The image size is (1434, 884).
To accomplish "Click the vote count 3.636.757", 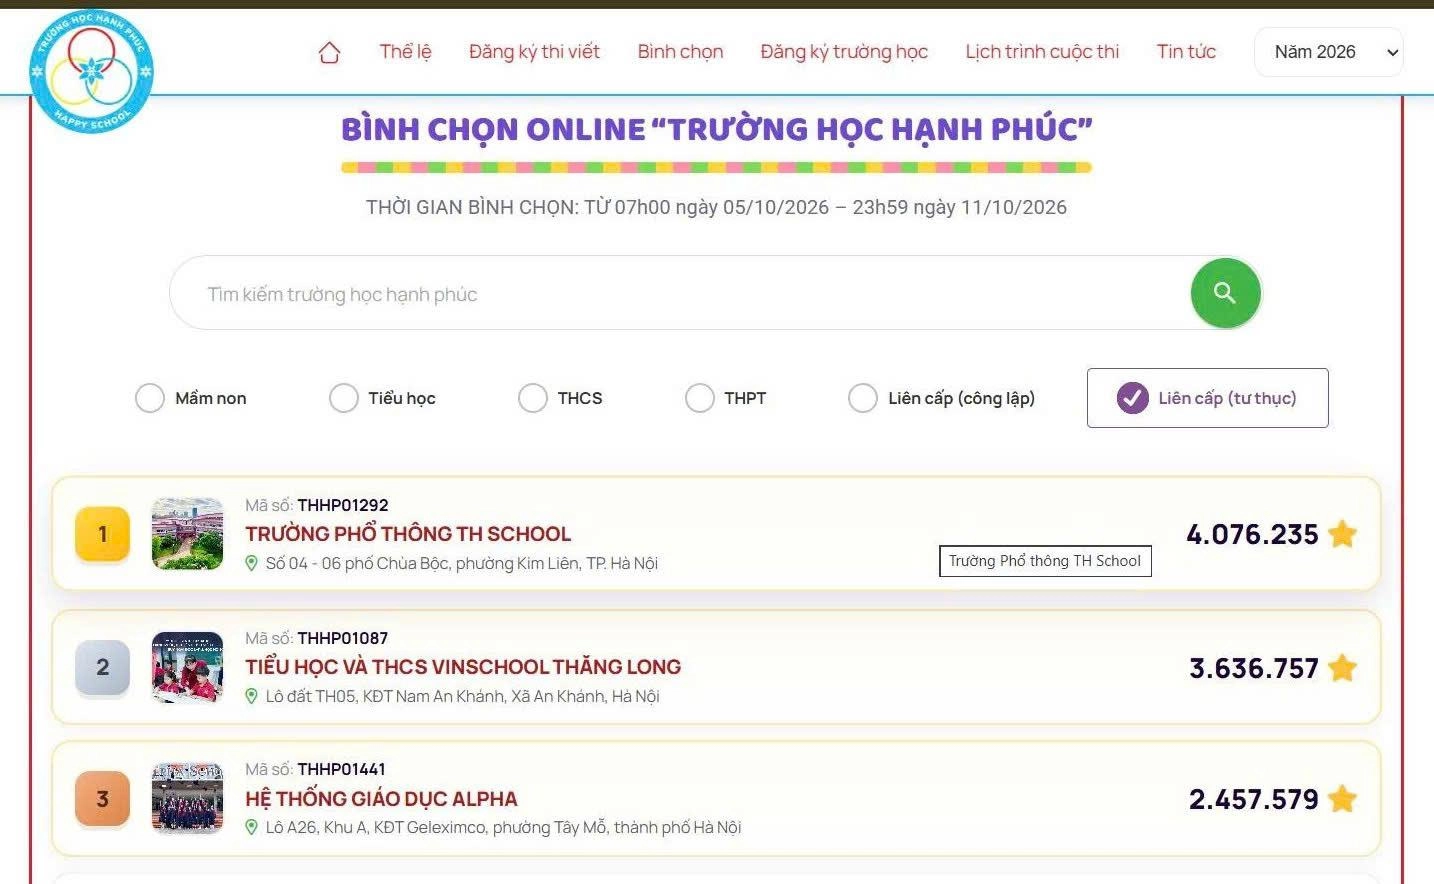I will coord(1254,668).
